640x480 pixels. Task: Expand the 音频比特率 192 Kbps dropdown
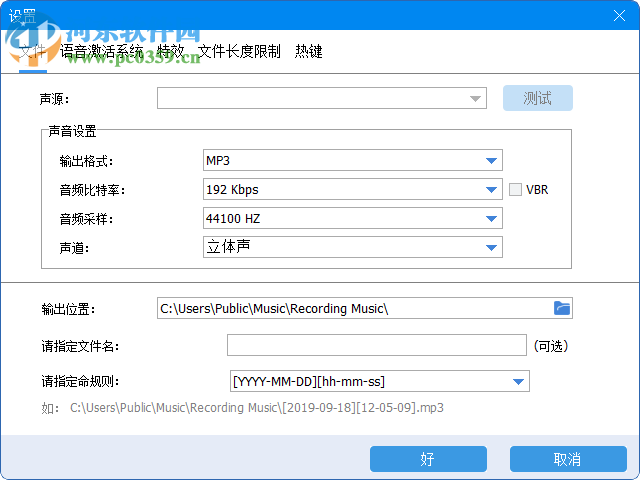pyautogui.click(x=353, y=189)
